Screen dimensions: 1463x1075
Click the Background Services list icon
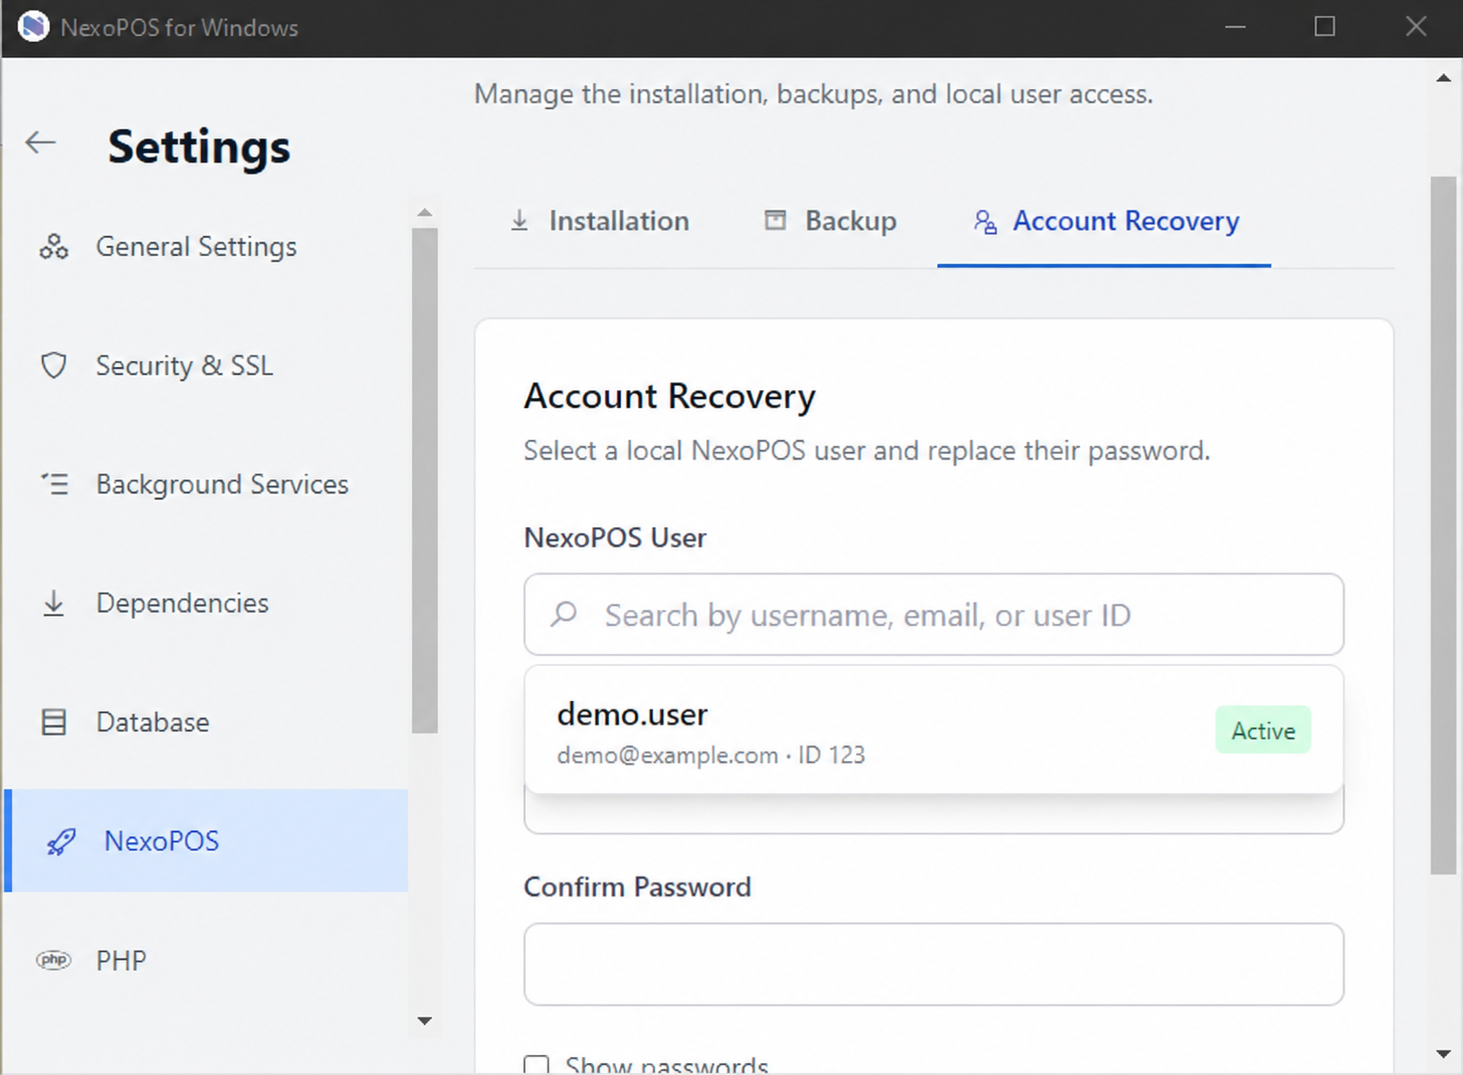[54, 484]
